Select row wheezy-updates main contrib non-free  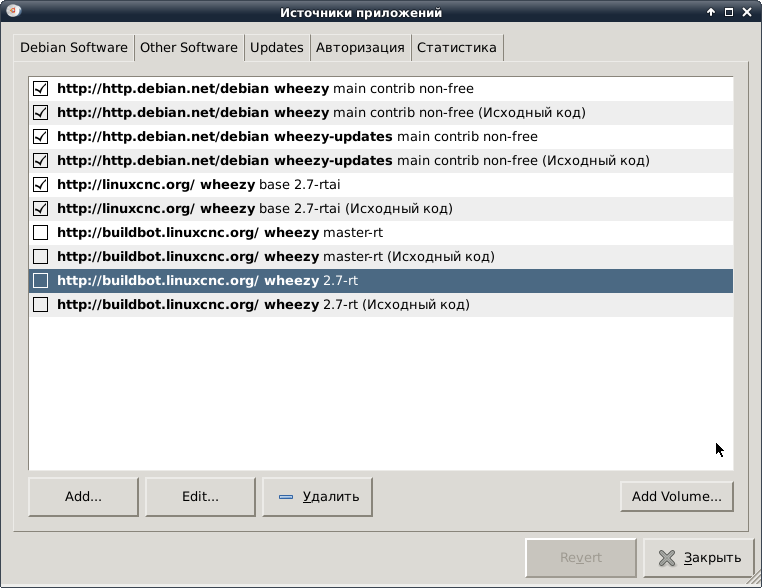(381, 137)
